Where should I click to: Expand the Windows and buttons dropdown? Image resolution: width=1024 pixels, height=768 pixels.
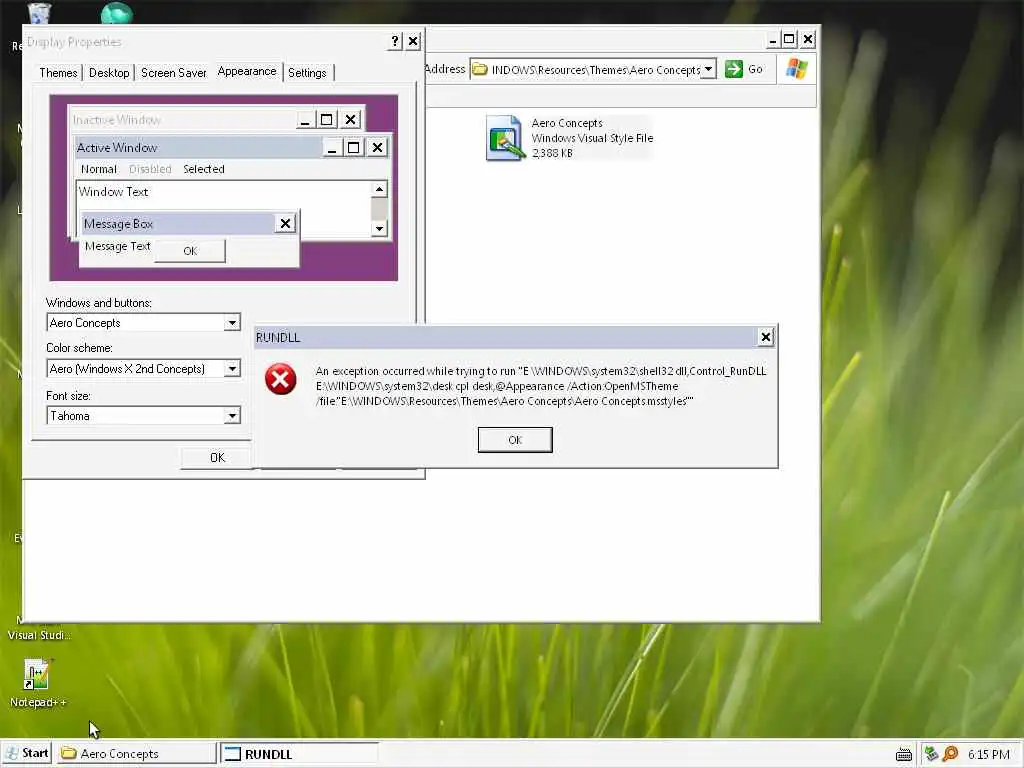point(232,323)
